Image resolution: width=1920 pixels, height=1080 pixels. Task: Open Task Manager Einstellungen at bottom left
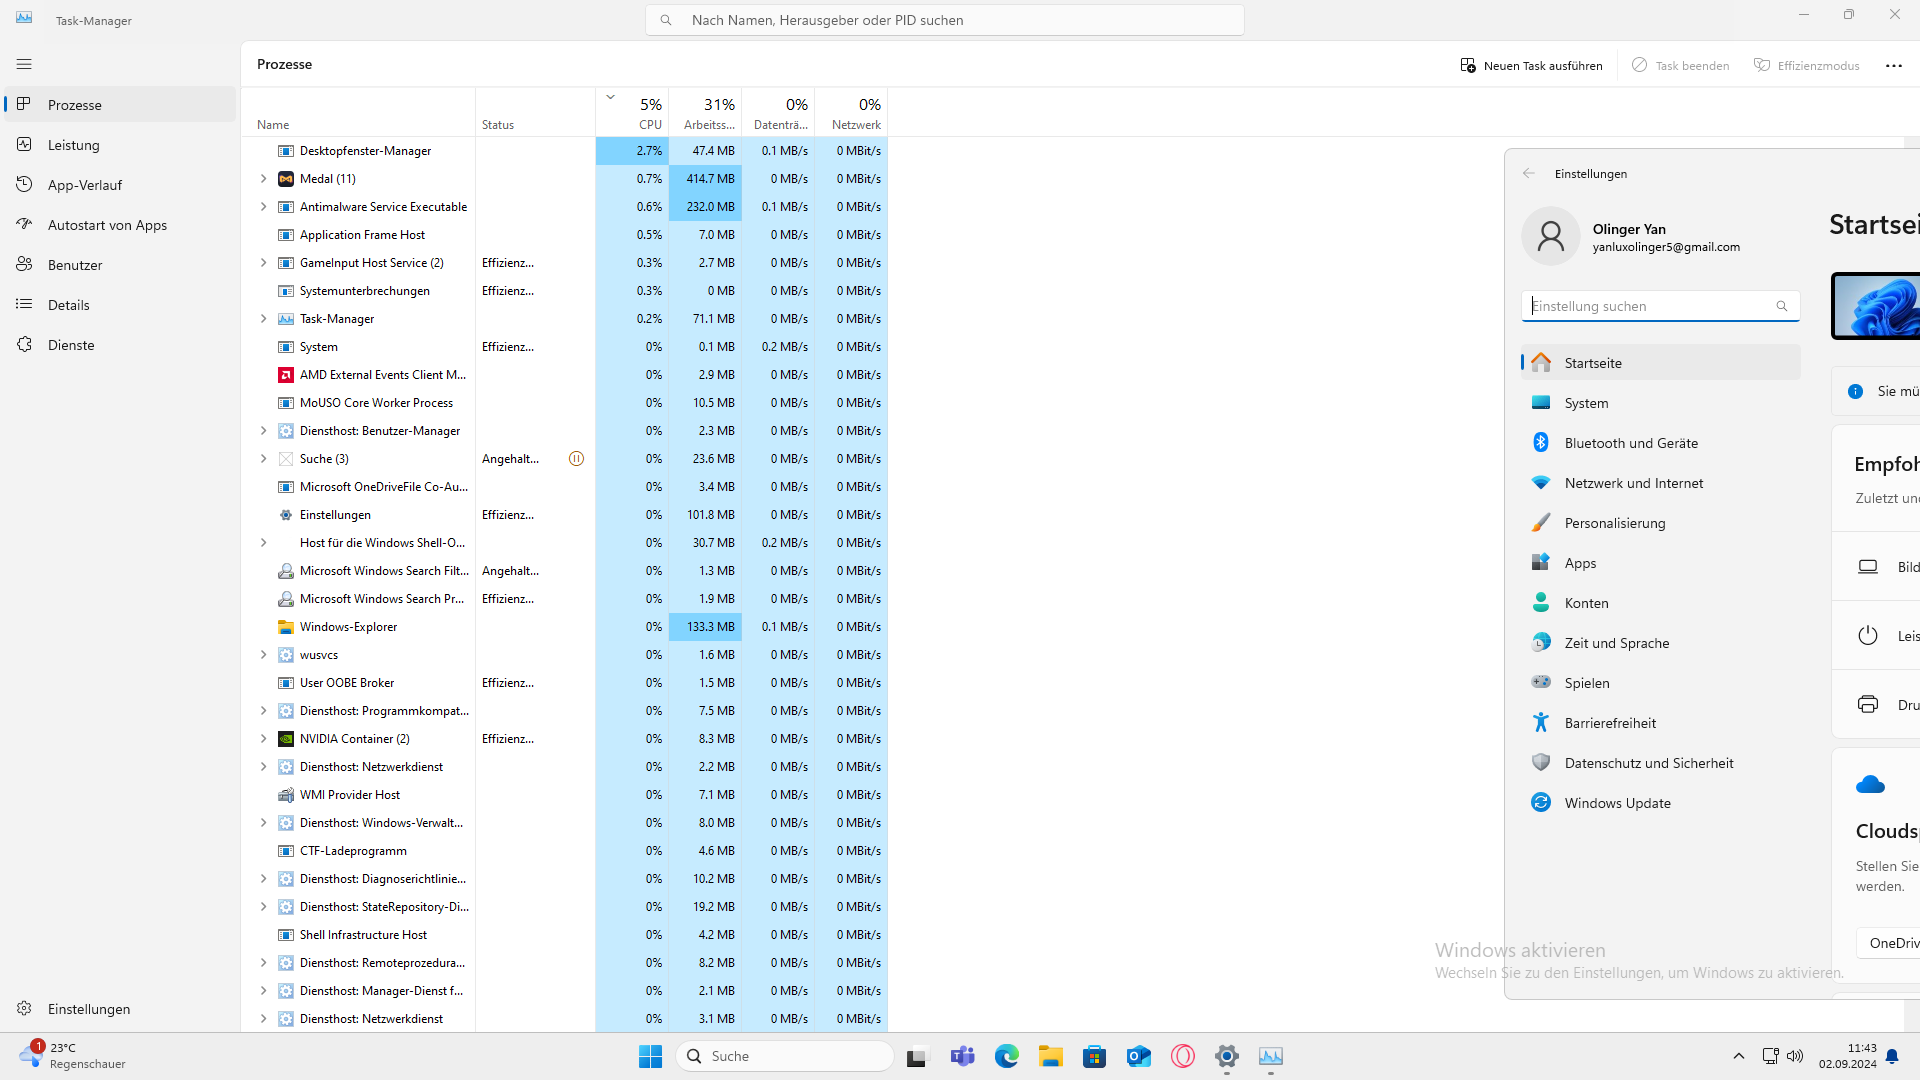[88, 1009]
